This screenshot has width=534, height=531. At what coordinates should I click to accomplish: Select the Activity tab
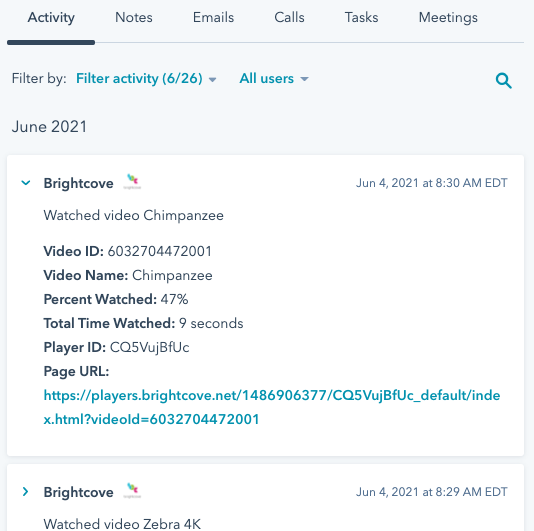click(51, 17)
